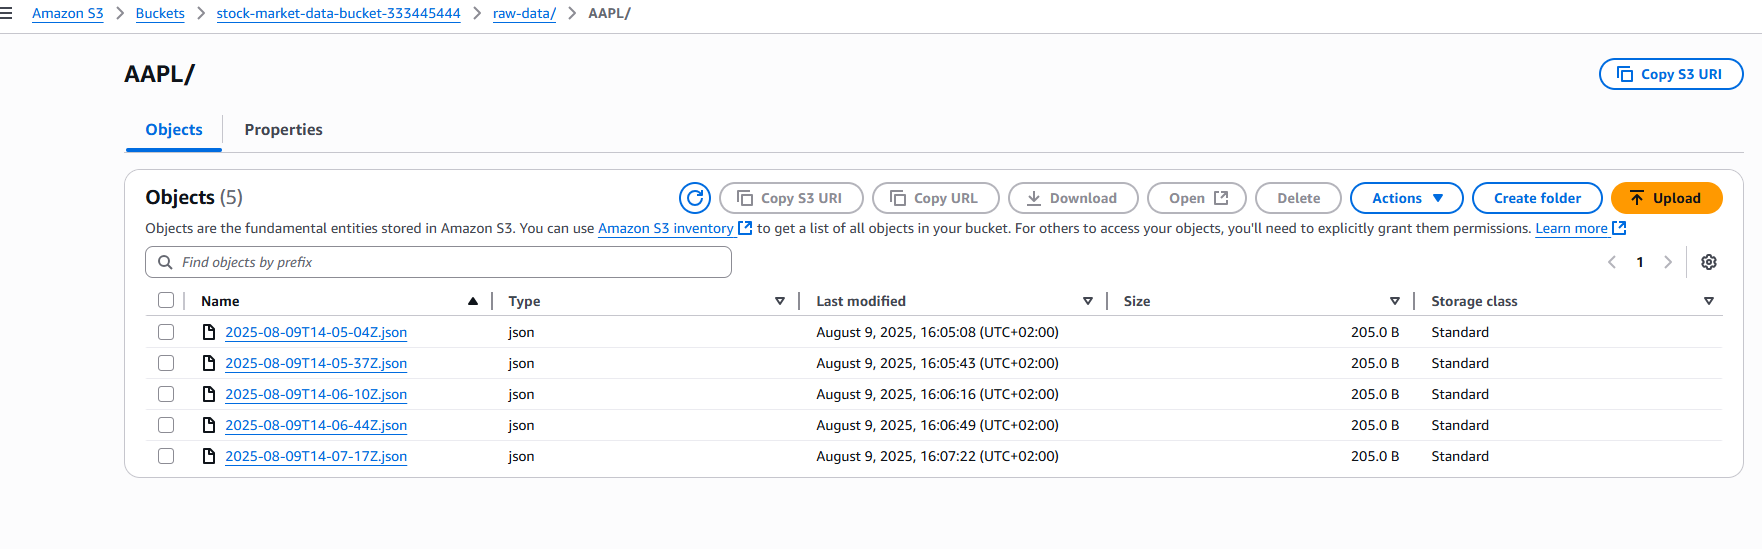Open the Actions dropdown menu
This screenshot has height=549, width=1762.
[1406, 198]
